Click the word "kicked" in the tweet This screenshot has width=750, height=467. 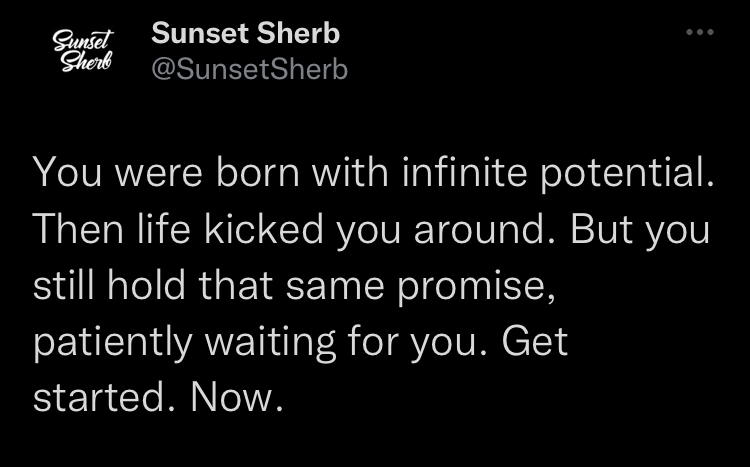264,229
